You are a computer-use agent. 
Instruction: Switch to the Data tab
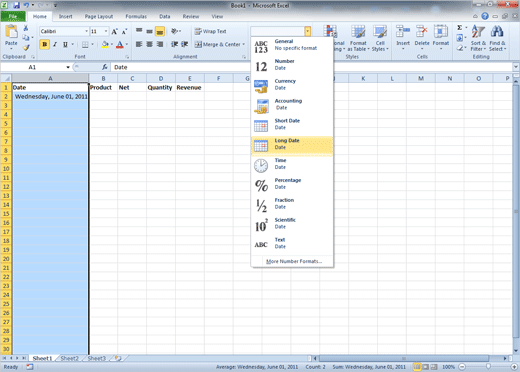coord(165,16)
